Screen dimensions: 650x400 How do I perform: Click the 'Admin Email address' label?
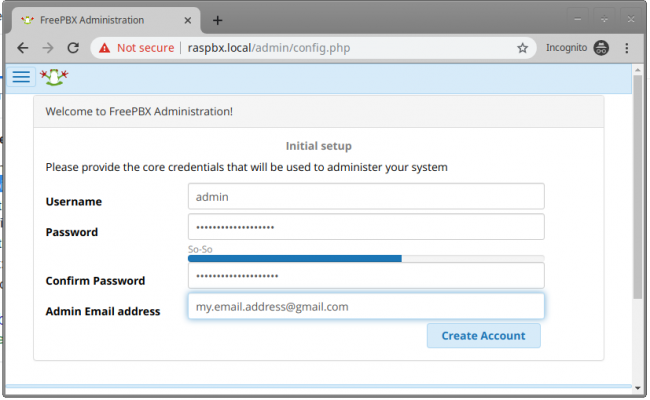click(x=103, y=311)
